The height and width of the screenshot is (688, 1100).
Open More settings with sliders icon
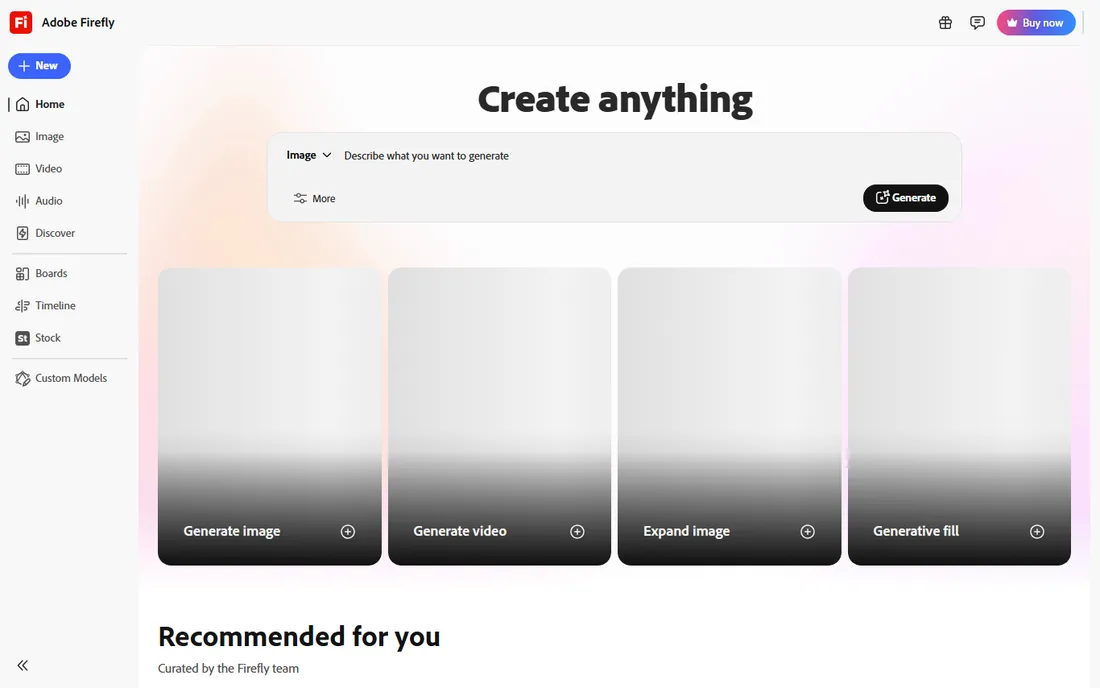[314, 198]
